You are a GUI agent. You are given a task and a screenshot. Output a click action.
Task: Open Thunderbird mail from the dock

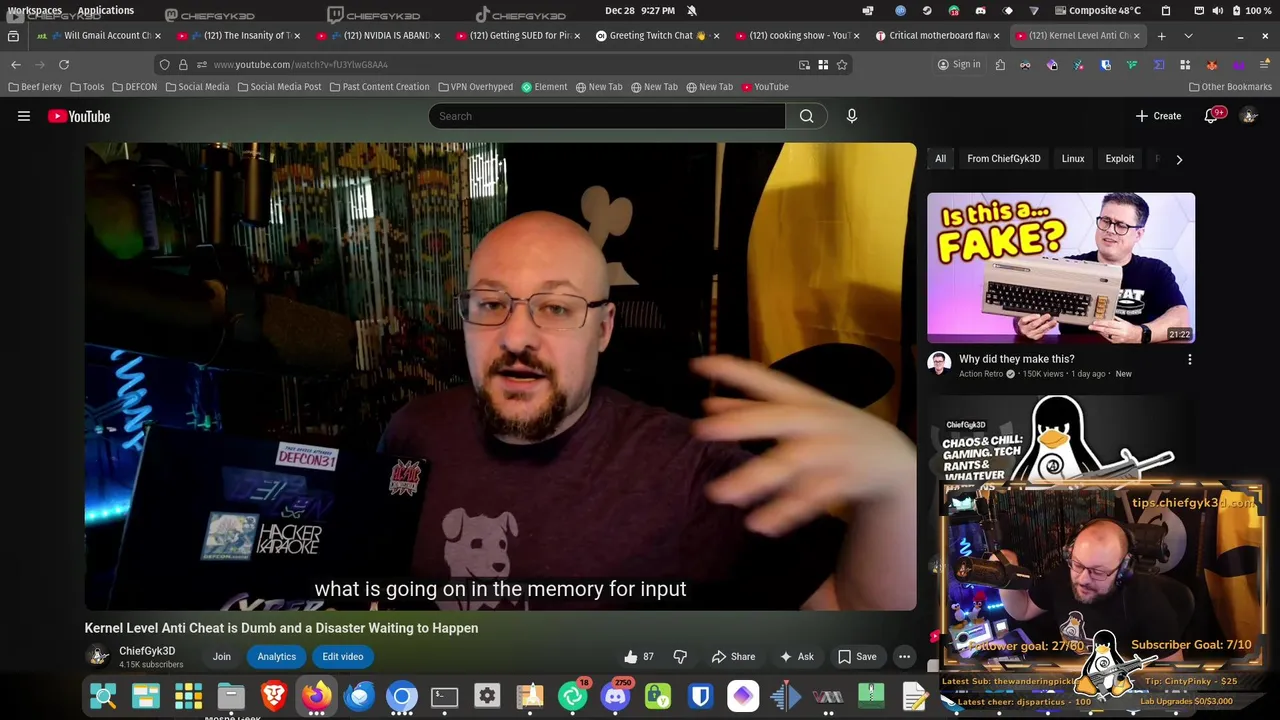point(359,696)
